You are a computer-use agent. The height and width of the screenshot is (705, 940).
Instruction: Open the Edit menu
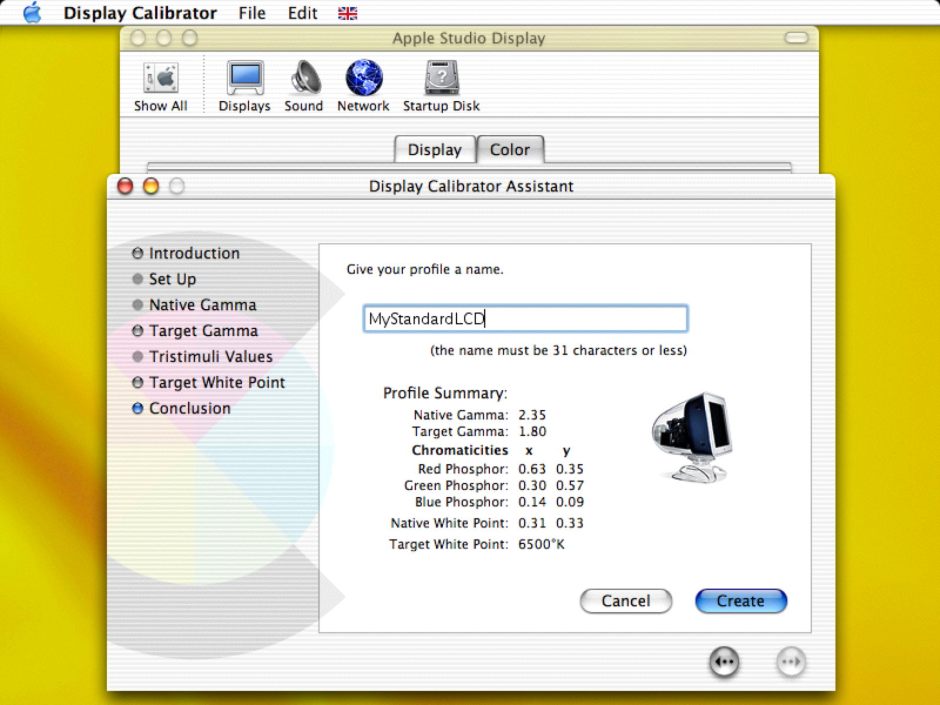coord(302,13)
